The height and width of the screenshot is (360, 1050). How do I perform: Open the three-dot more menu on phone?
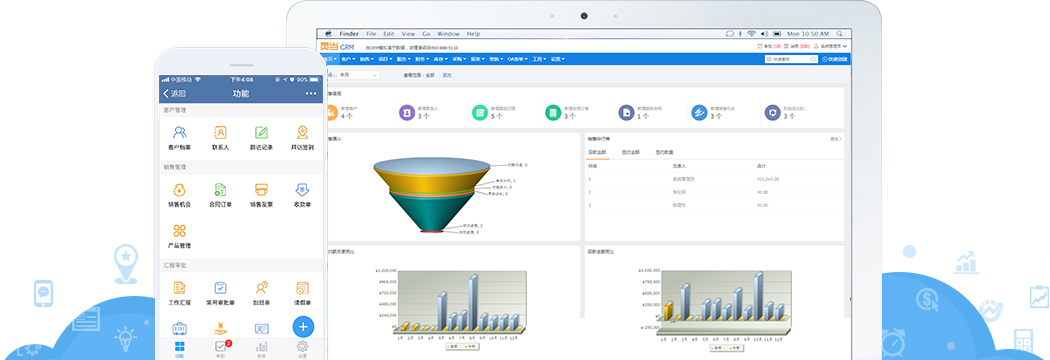pos(311,94)
